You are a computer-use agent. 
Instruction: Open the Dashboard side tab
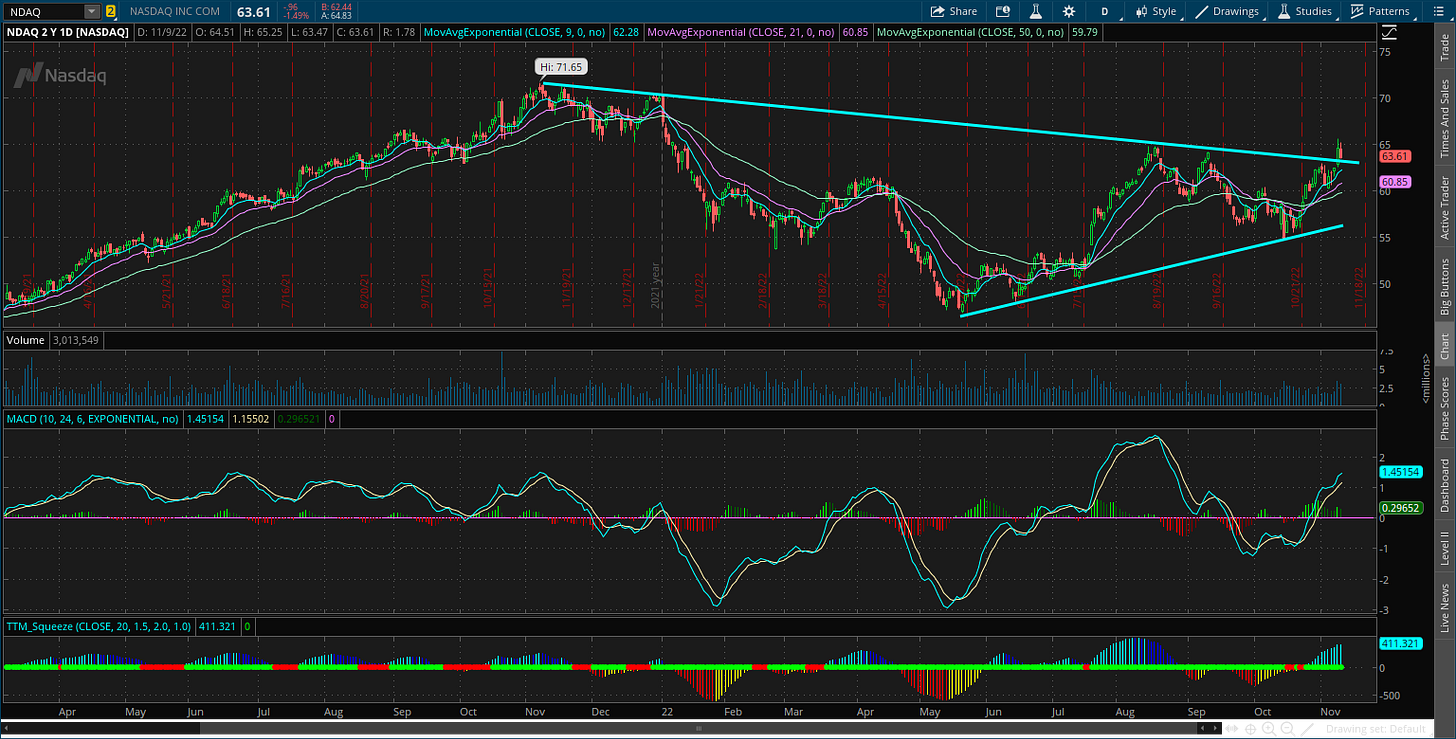click(x=1444, y=487)
